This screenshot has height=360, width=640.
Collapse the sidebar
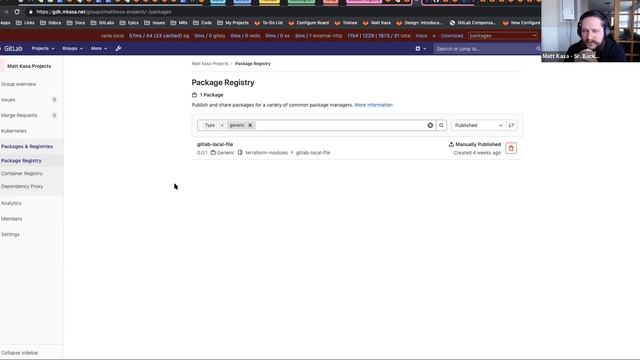tap(20, 353)
